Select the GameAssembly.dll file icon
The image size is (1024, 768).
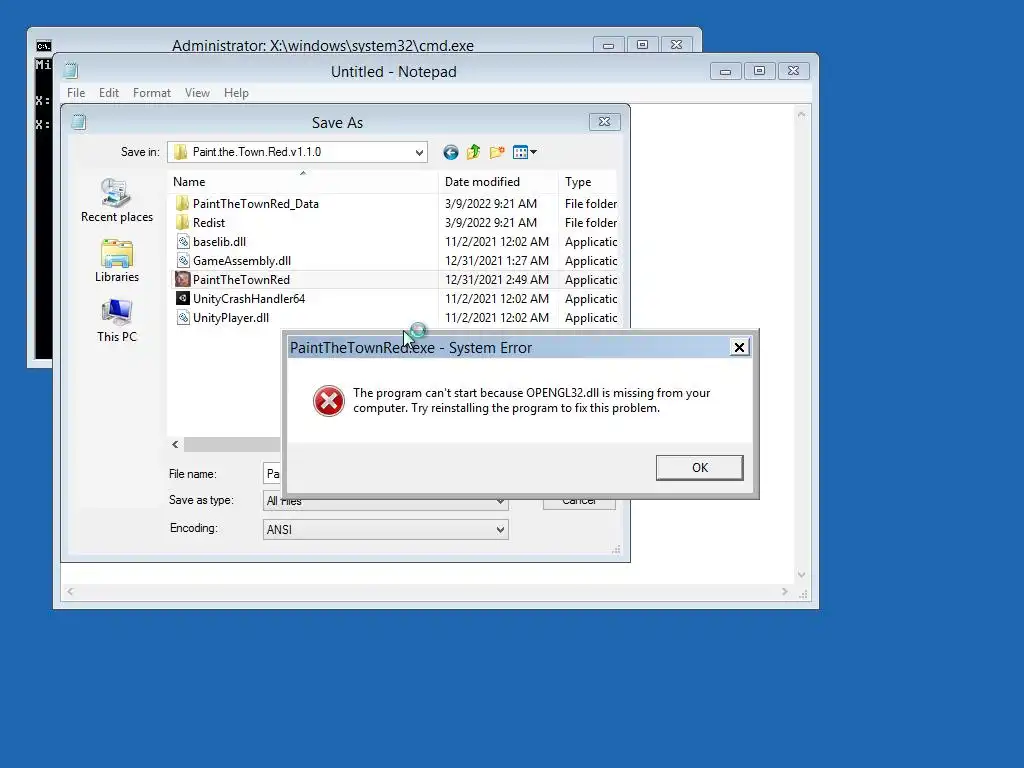tap(183, 261)
